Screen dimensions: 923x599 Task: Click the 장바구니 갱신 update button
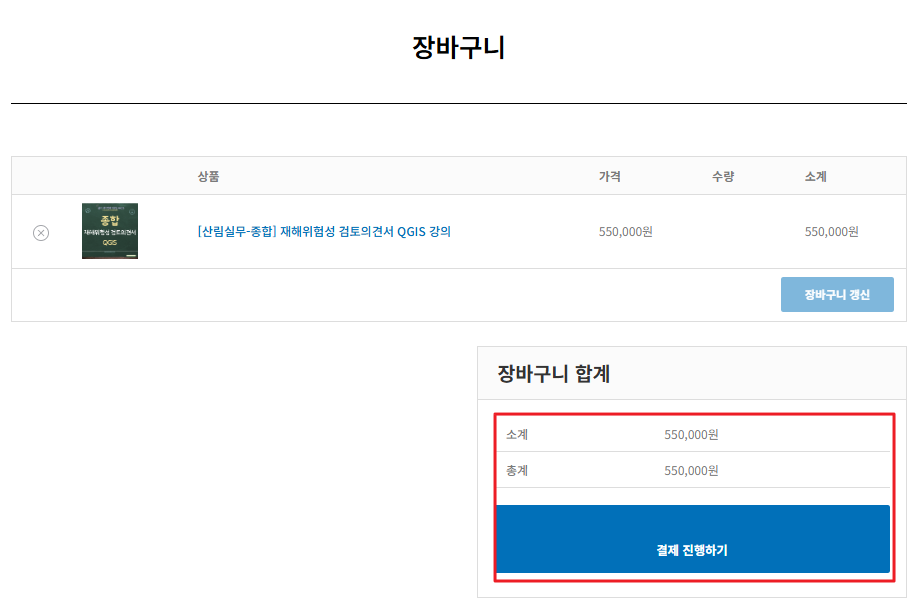click(x=836, y=294)
